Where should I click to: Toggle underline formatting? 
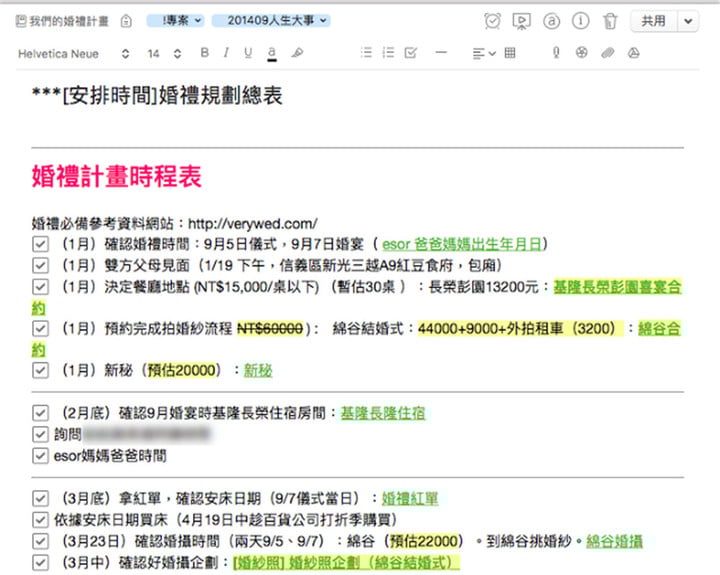pyautogui.click(x=248, y=53)
